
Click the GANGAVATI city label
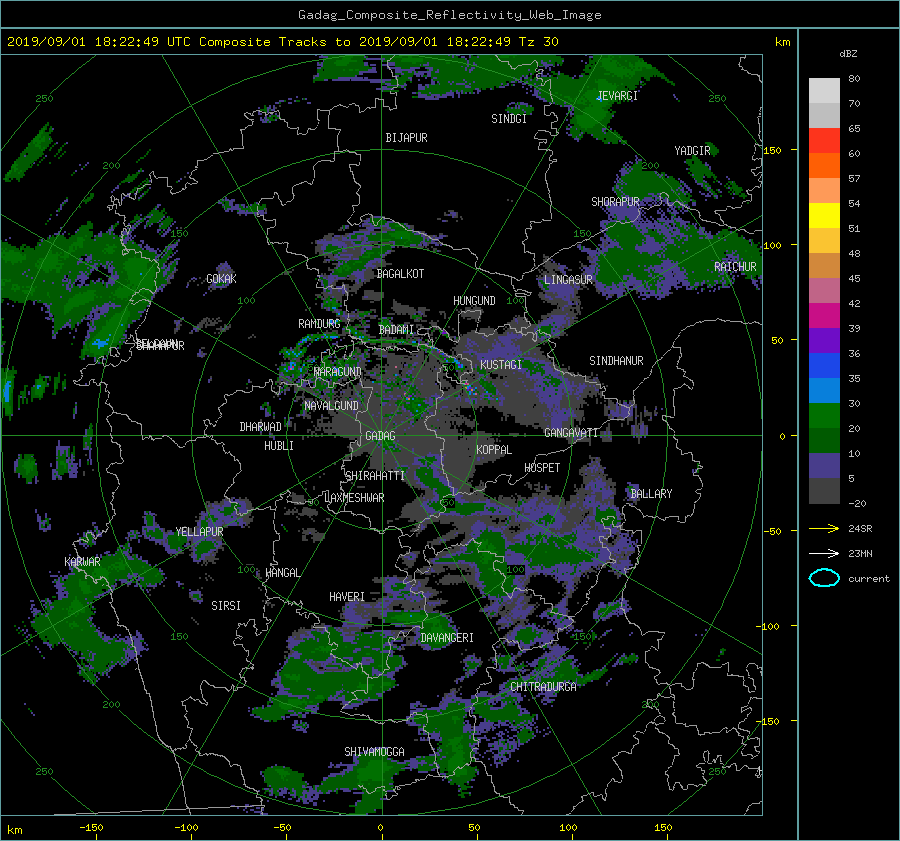click(571, 433)
